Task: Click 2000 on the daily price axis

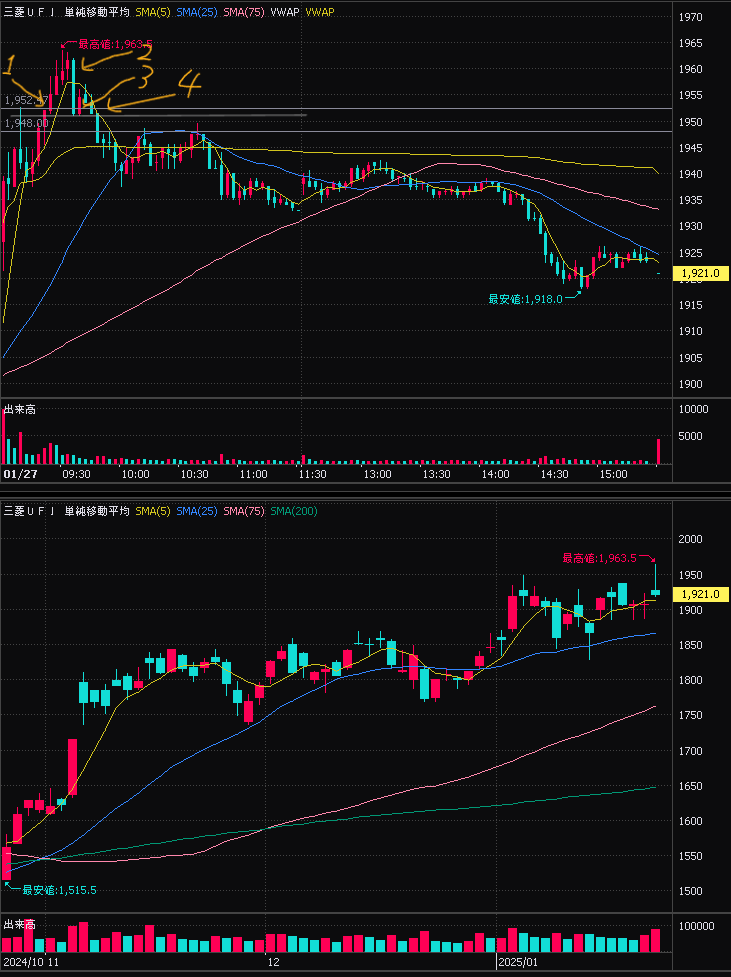Action: [690, 539]
